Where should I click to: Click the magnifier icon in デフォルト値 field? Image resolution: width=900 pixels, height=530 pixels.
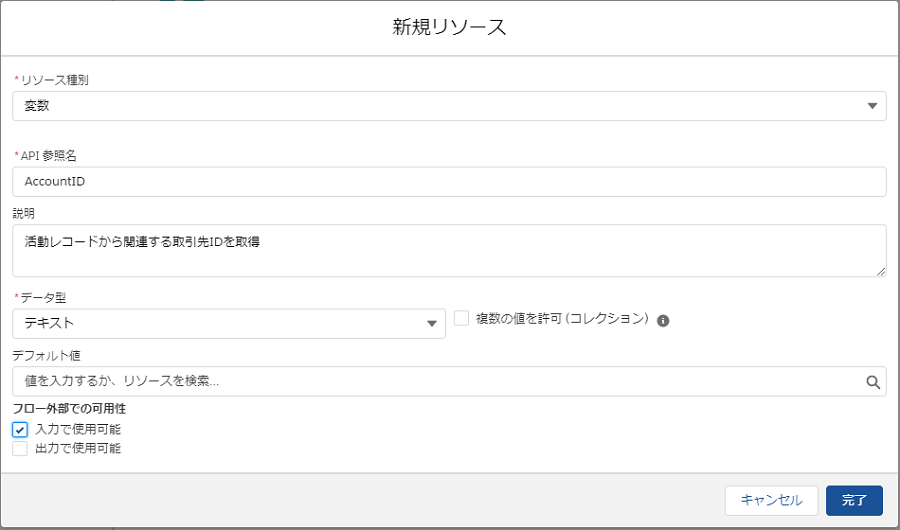(873, 382)
